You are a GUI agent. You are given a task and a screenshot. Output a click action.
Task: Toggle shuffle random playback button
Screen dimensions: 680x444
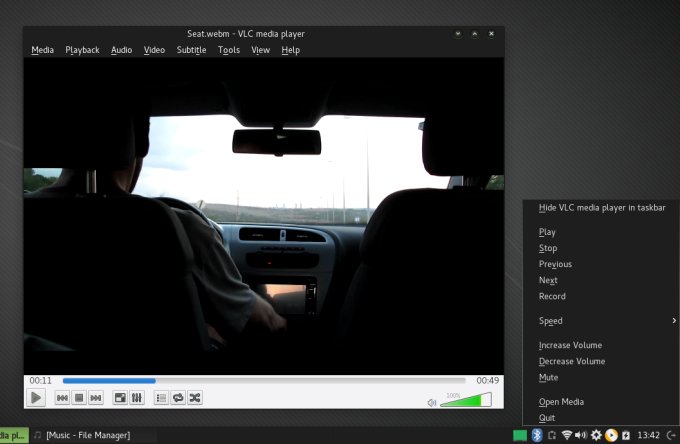click(x=195, y=398)
